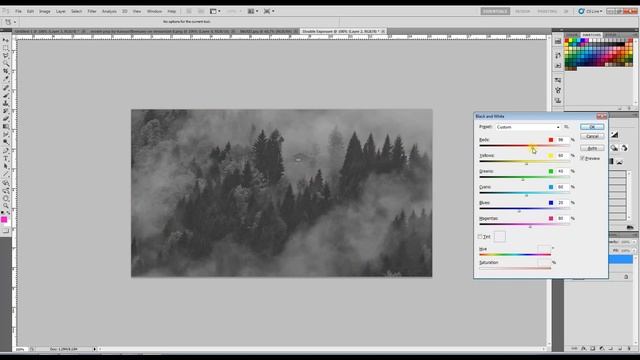
Task: Open the Arrange Documents dropdown
Action: point(253,11)
